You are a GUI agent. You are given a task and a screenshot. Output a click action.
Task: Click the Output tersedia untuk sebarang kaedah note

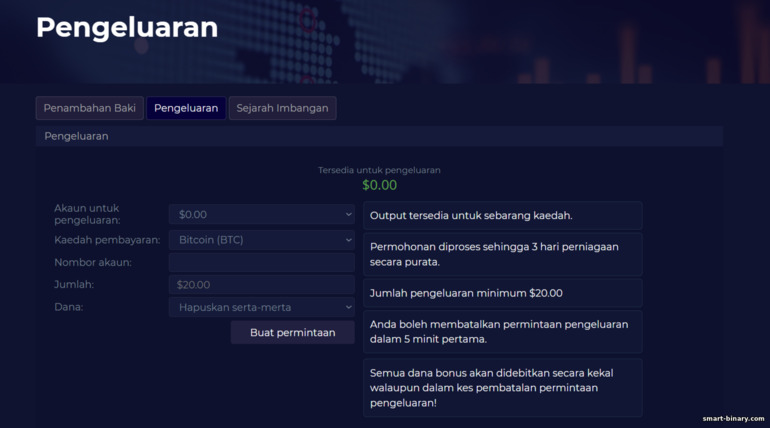coord(503,215)
